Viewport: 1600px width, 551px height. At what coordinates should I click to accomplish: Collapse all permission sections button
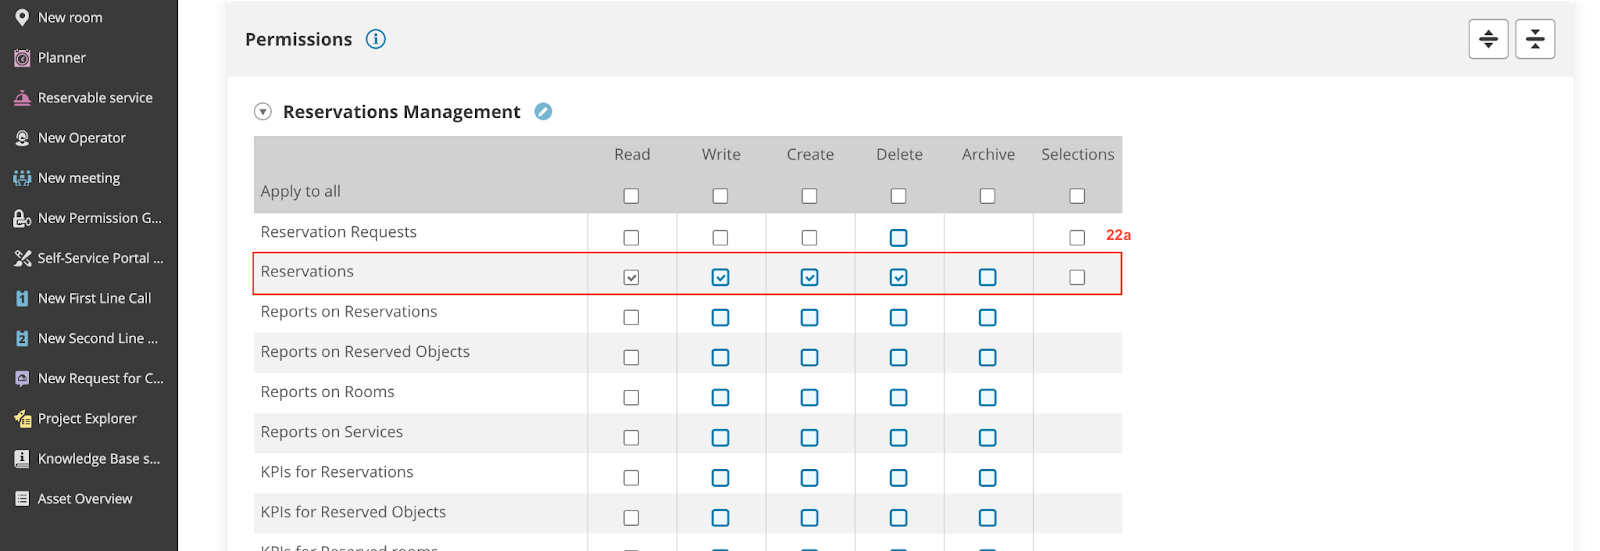[1535, 39]
